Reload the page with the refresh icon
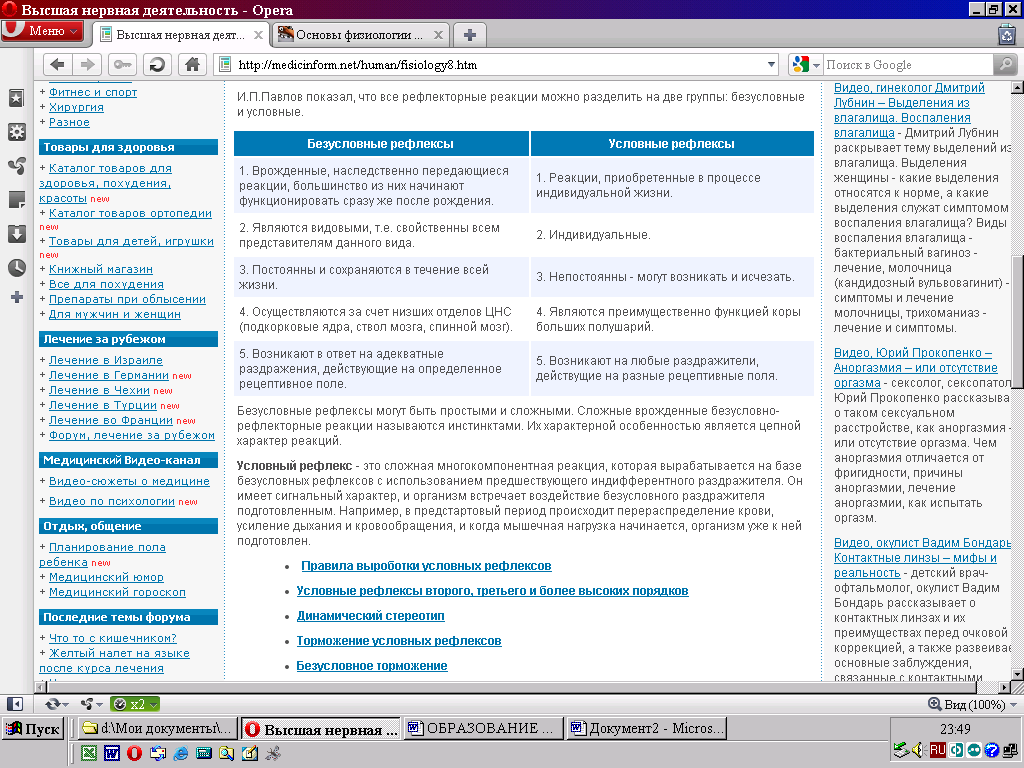1024x768 pixels. [x=157, y=65]
